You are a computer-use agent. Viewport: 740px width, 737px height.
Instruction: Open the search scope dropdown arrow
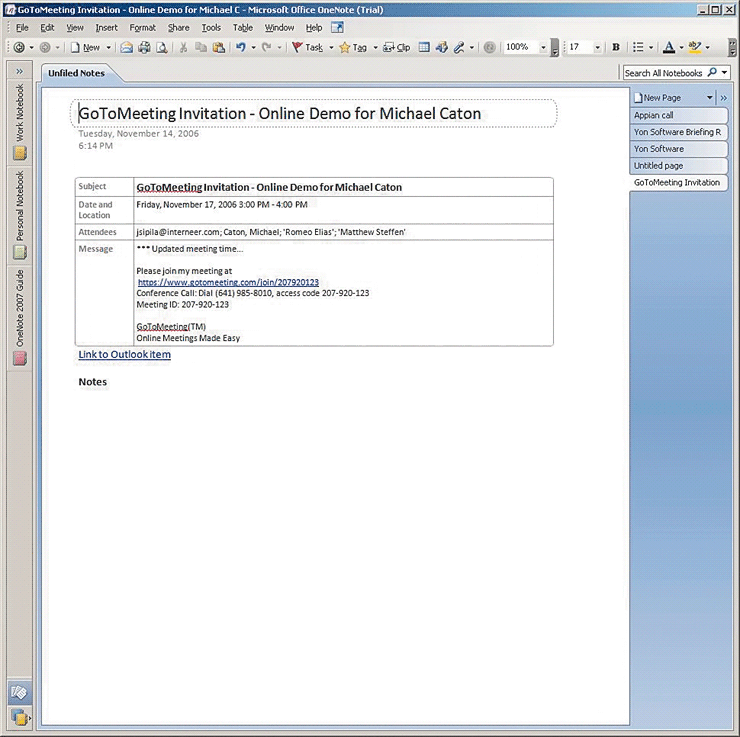[724, 72]
